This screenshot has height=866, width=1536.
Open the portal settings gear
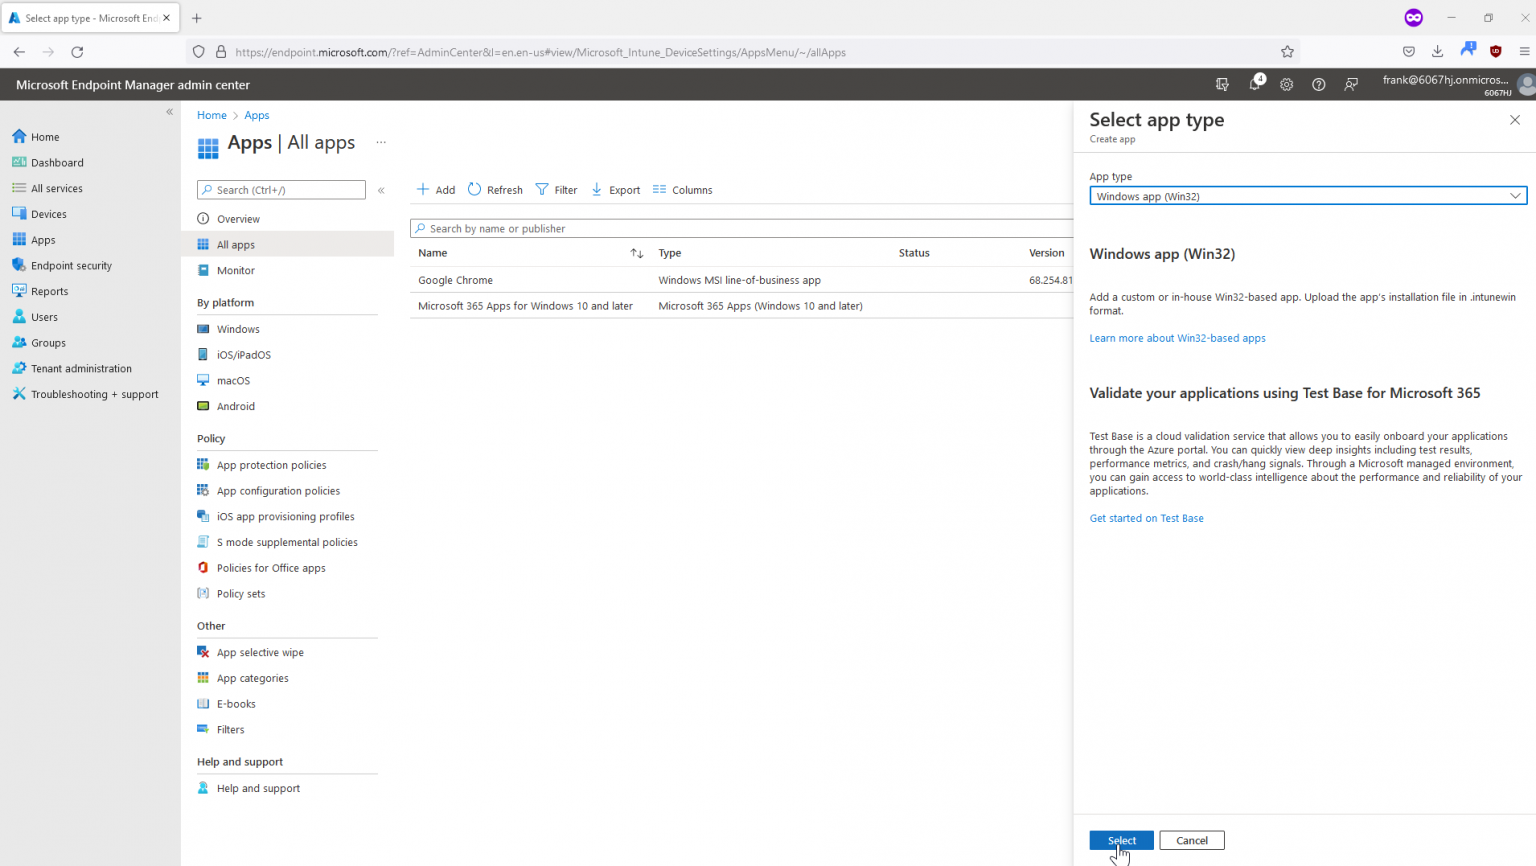tap(1286, 85)
